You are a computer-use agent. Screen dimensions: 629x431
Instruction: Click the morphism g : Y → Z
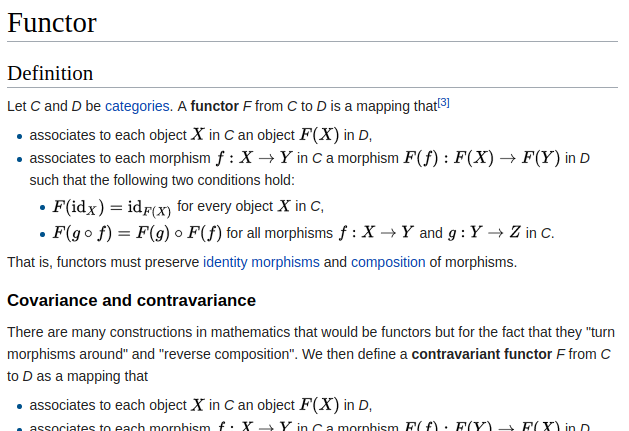[484, 233]
